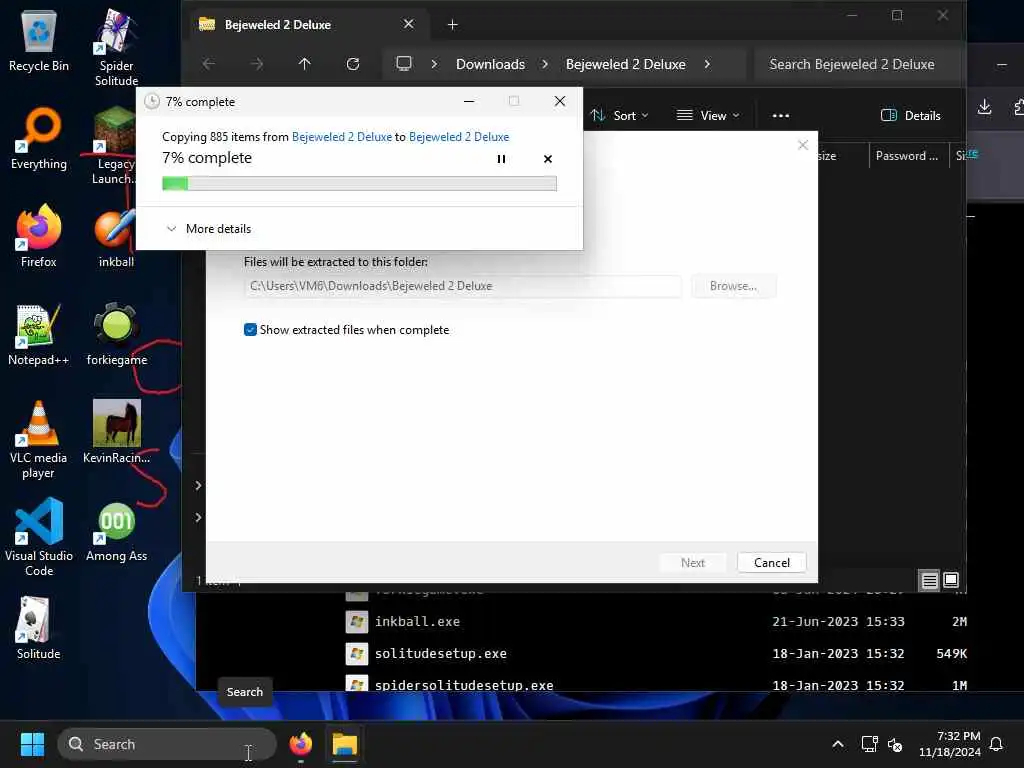Viewport: 1024px width, 768px height.
Task: Toggle the Details pane button
Action: tap(910, 116)
